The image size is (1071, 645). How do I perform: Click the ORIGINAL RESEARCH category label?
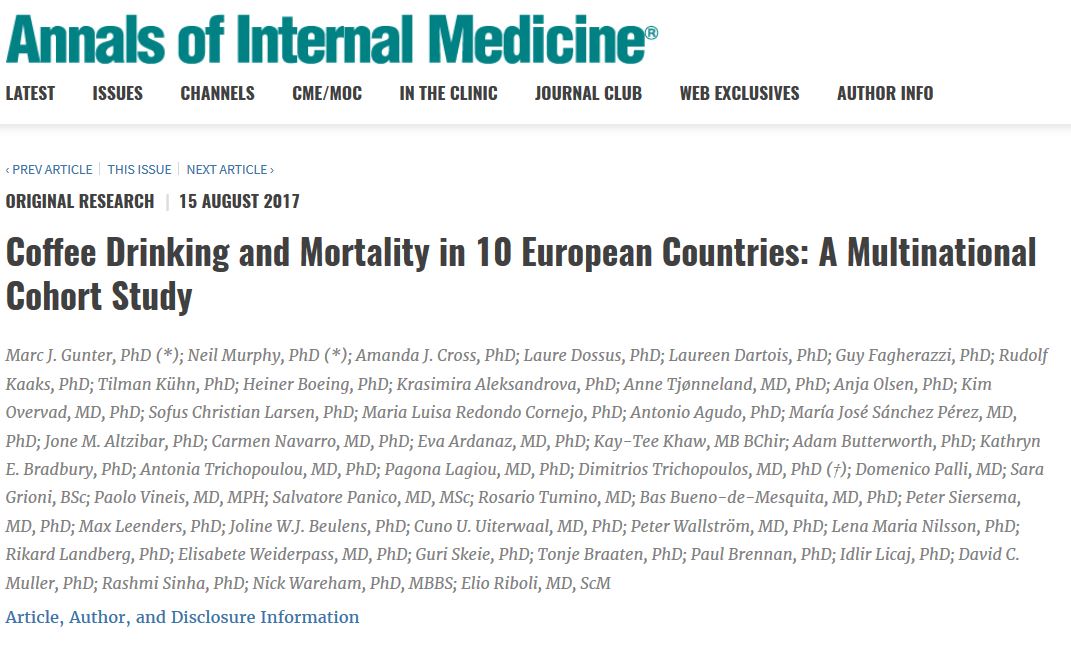(80, 201)
